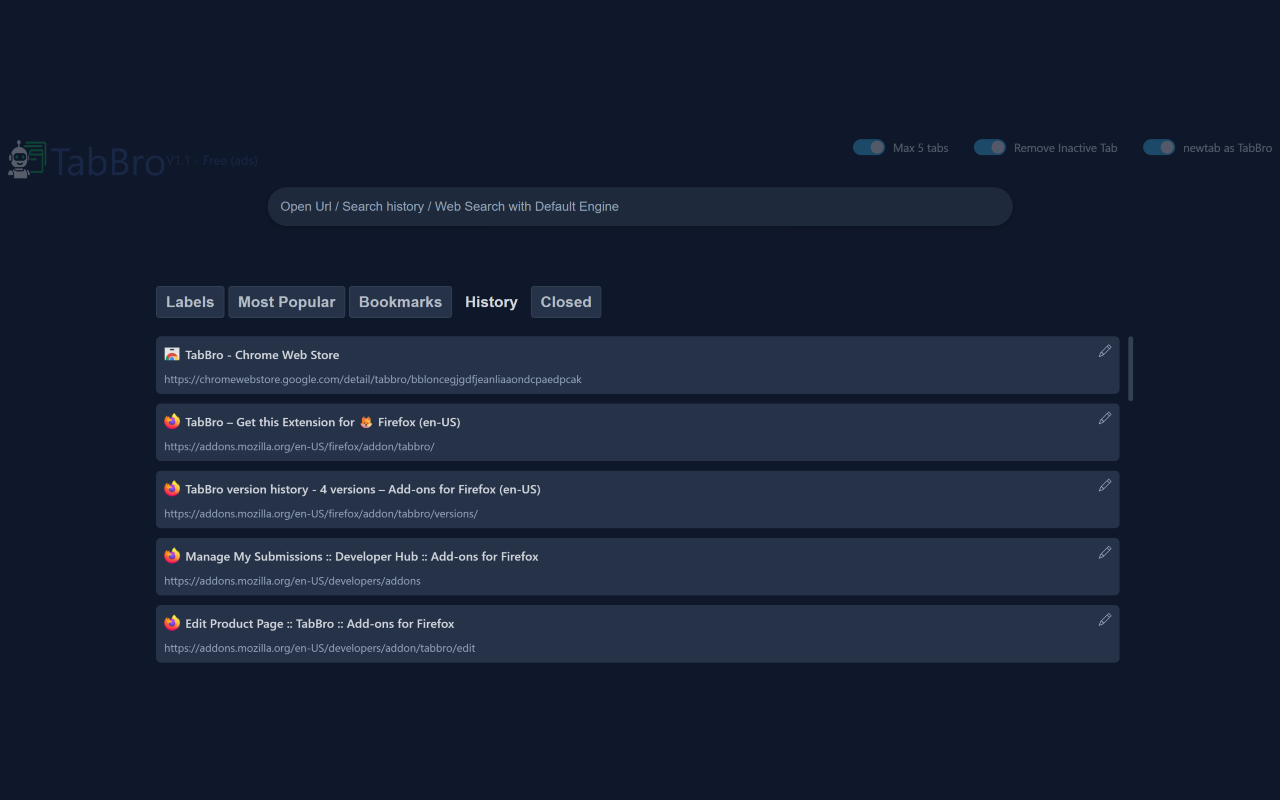Image resolution: width=1280 pixels, height=800 pixels.
Task: Toggle the Max 5 tabs switch
Action: (x=869, y=147)
